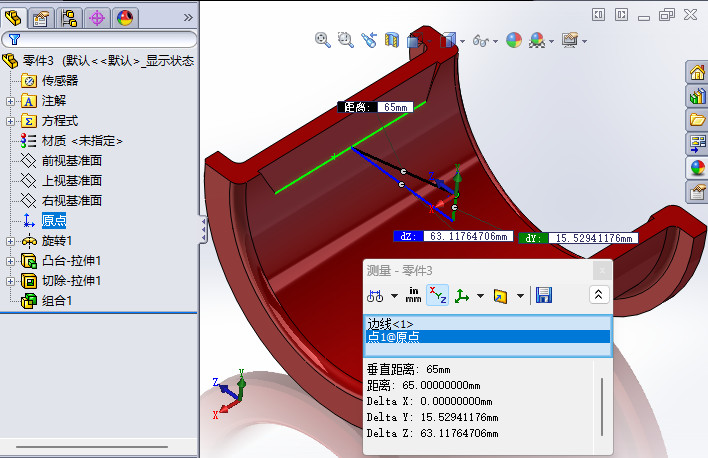Viewport: 708px width, 458px height.
Task: Select 点1@原点 in the measure list
Action: pyautogui.click(x=488, y=337)
